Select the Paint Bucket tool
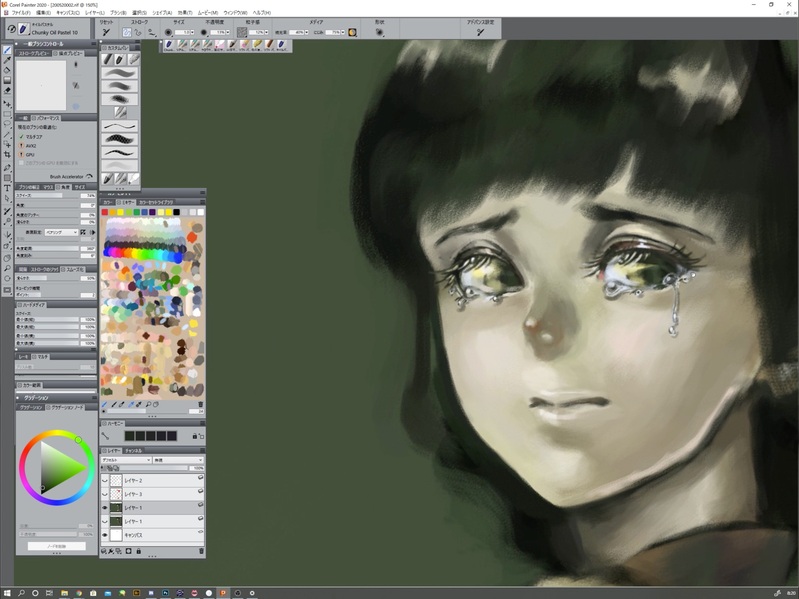Image resolution: width=799 pixels, height=599 pixels. (7, 70)
